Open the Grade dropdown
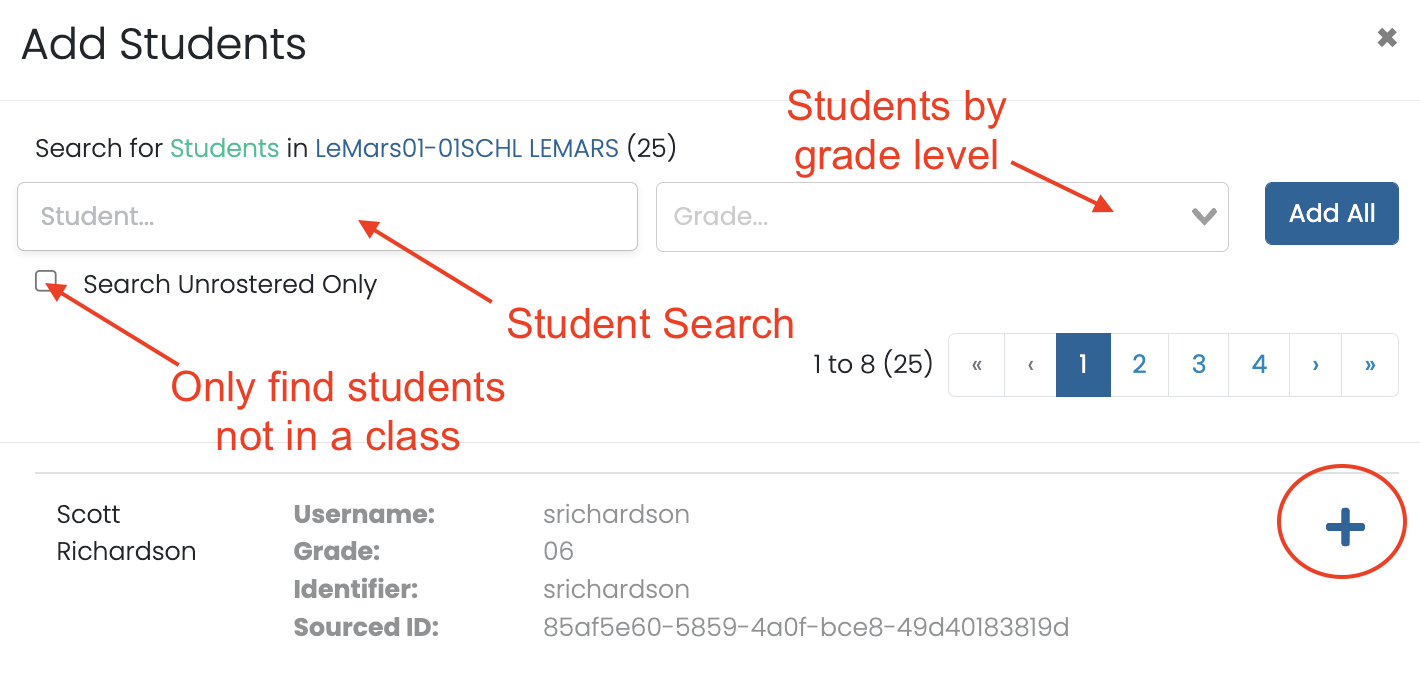1420x692 pixels. tap(941, 216)
